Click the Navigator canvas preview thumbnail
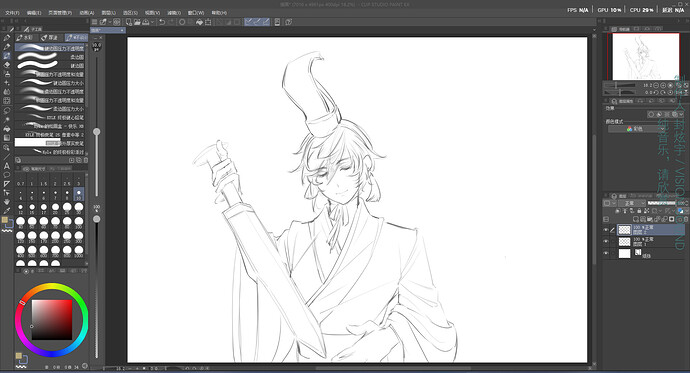This screenshot has height=373, width=690. [646, 57]
